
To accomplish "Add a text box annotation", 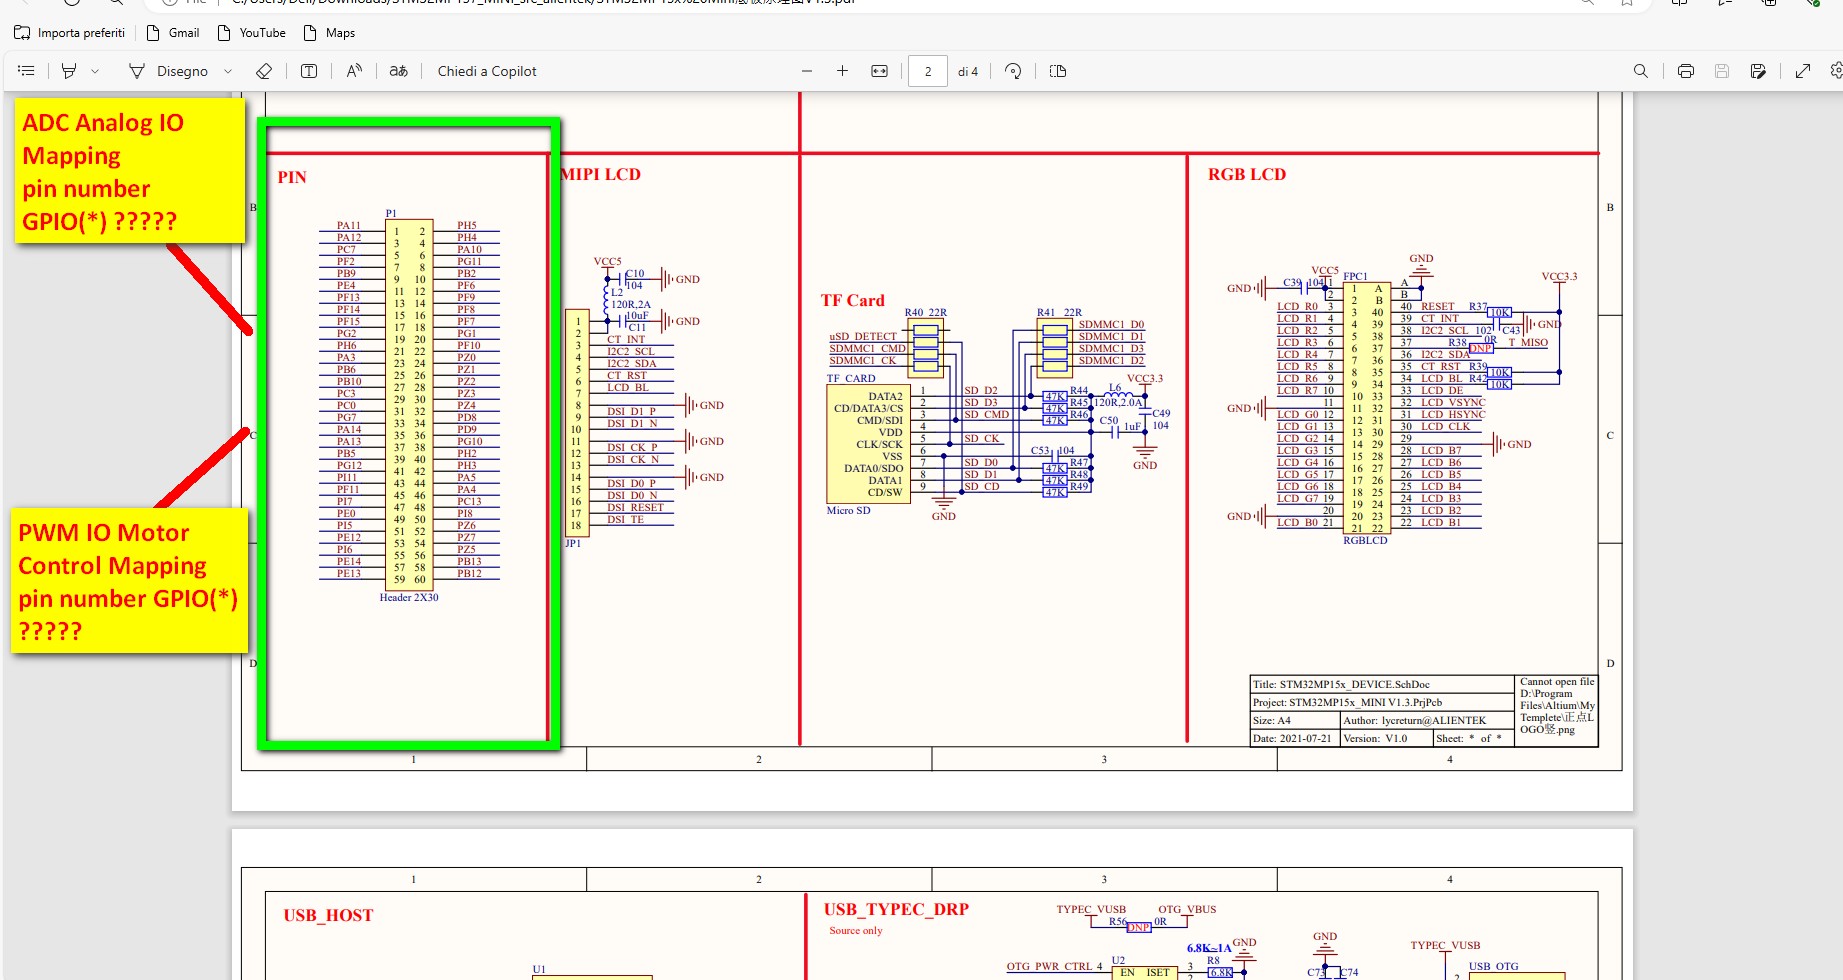I will [x=309, y=71].
